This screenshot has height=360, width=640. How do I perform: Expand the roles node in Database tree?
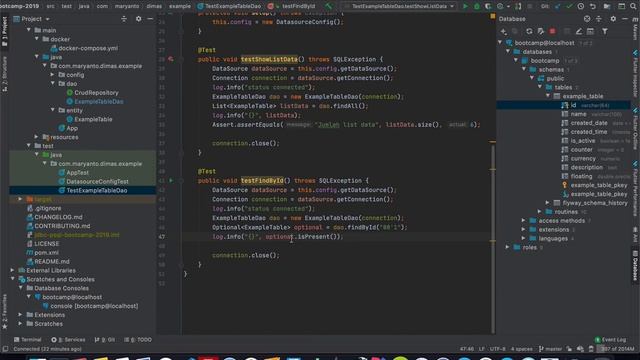[508, 247]
